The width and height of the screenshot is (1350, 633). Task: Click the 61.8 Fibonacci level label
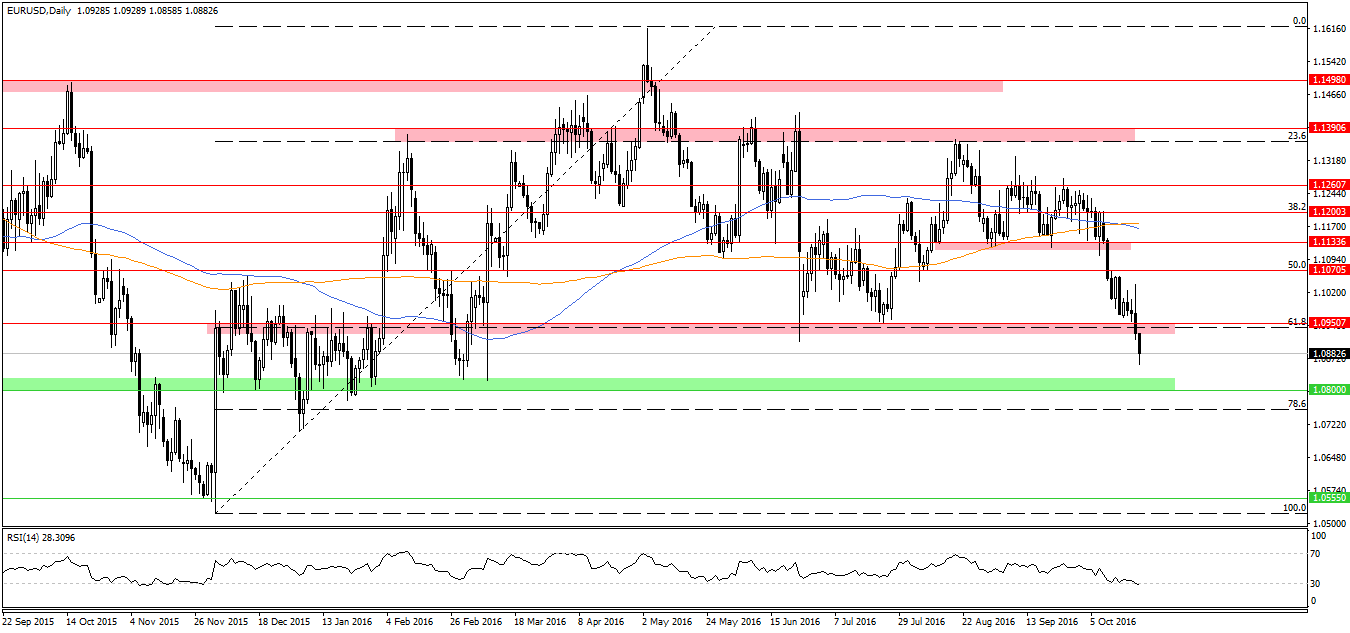coord(1297,322)
